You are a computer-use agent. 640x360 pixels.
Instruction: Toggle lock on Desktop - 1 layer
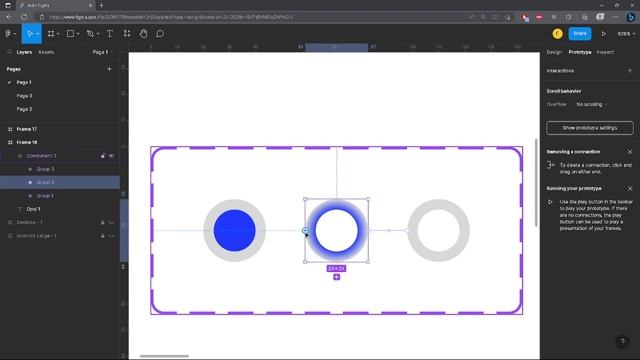pos(103,222)
